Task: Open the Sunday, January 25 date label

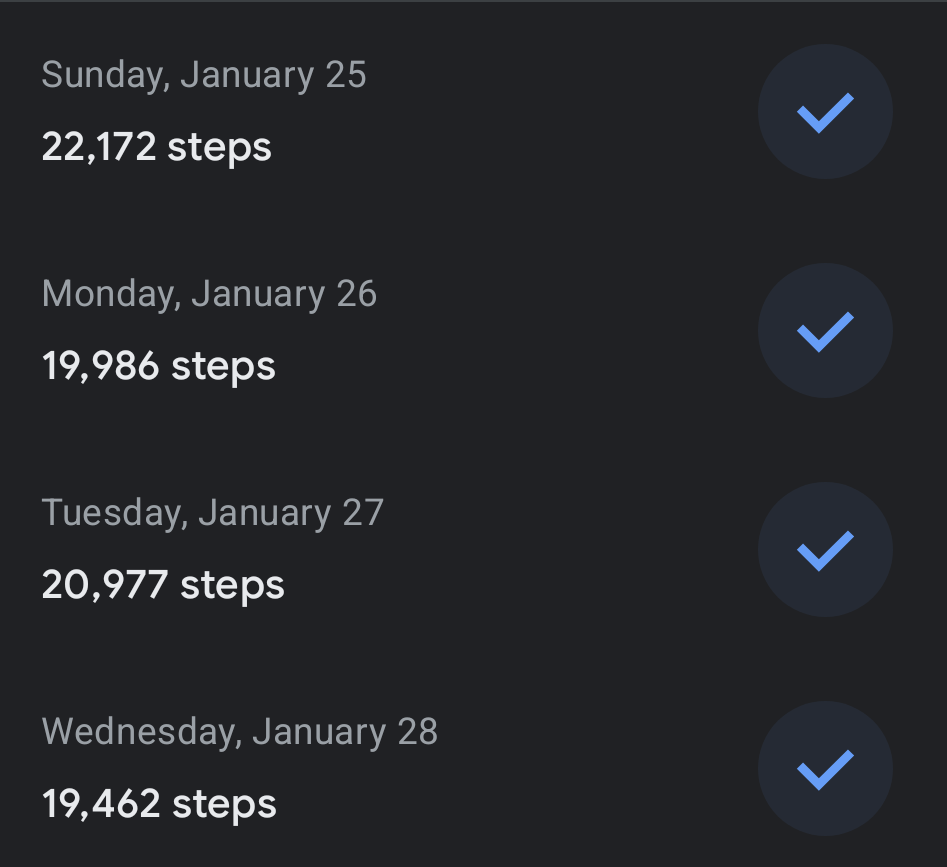Action: [x=204, y=75]
